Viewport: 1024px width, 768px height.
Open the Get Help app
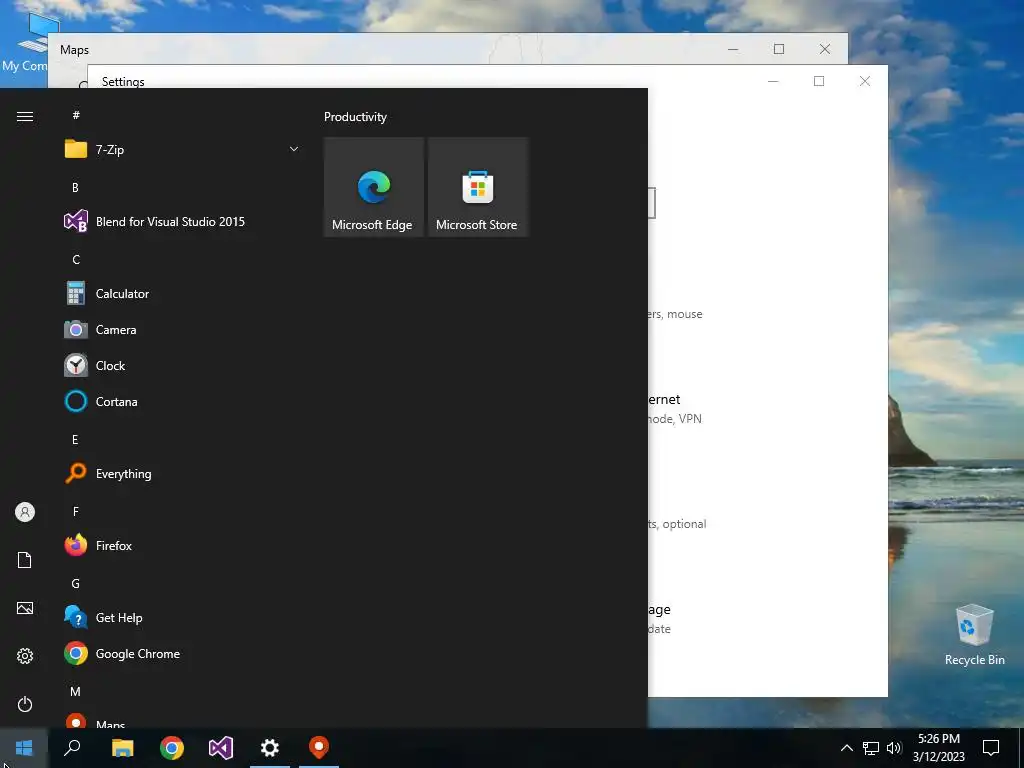(x=183, y=618)
